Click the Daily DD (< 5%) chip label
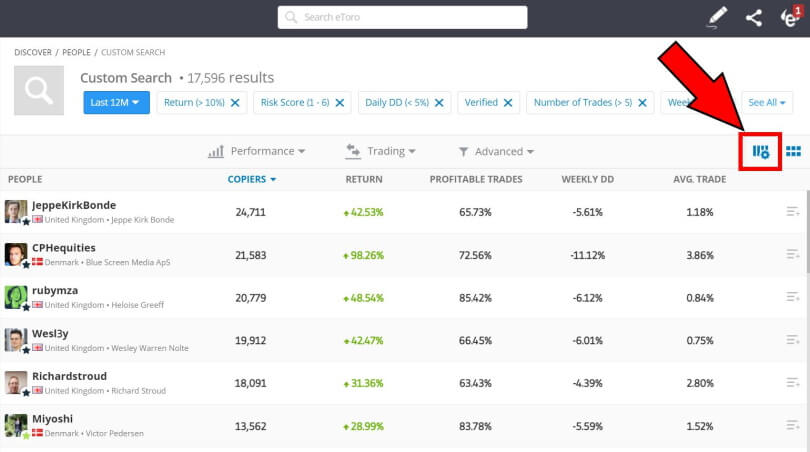The height and width of the screenshot is (452, 810). [x=397, y=103]
